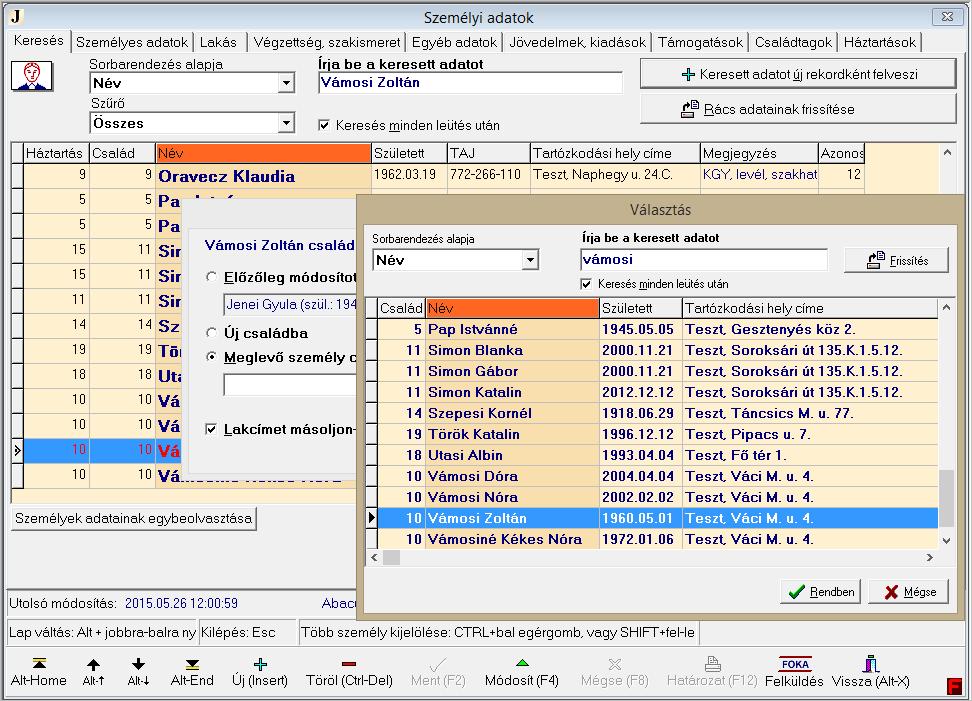
Task: Open main Sorbarendezés alapja Név dropdown
Action: [x=286, y=83]
